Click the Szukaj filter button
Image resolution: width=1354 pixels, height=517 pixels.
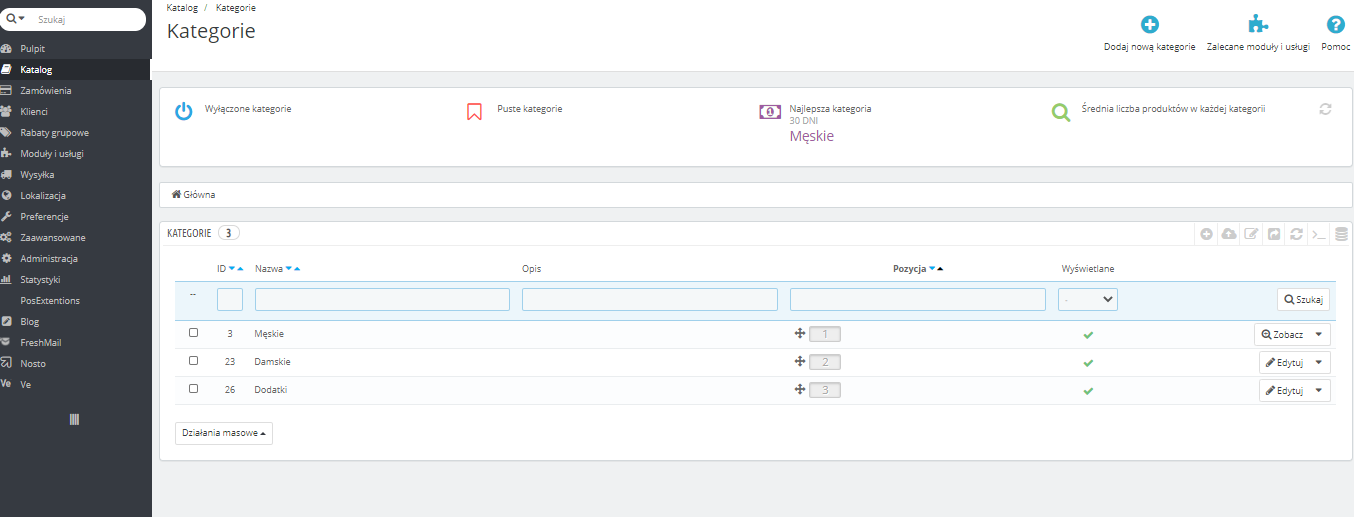coord(1303,299)
